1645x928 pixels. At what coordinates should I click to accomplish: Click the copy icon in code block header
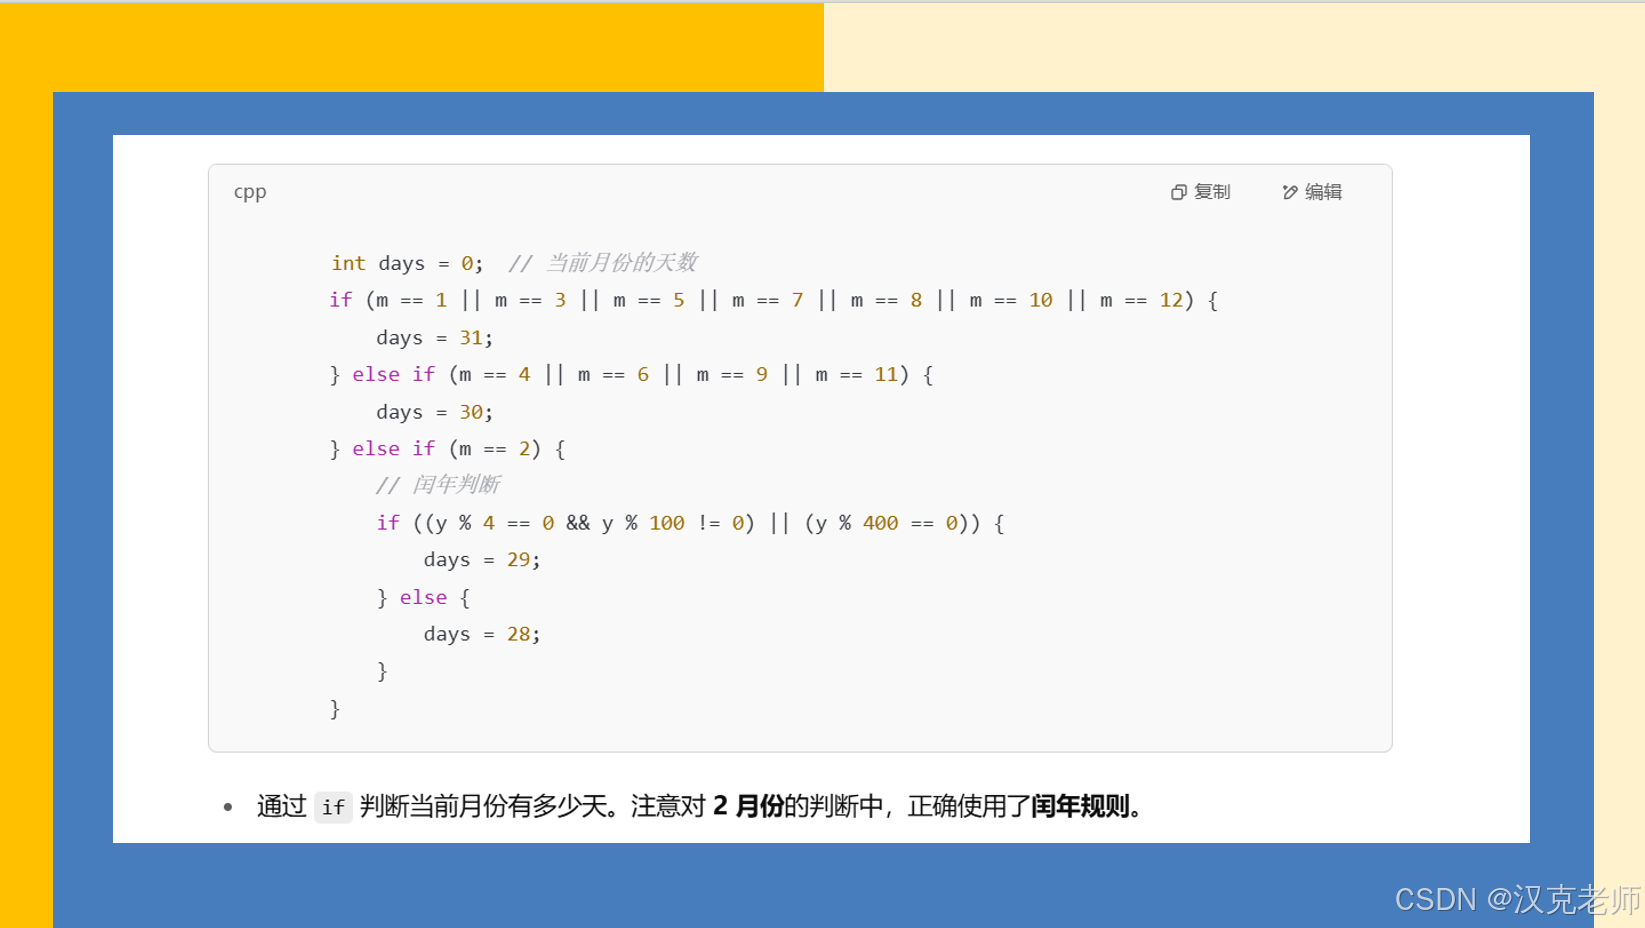point(1179,192)
